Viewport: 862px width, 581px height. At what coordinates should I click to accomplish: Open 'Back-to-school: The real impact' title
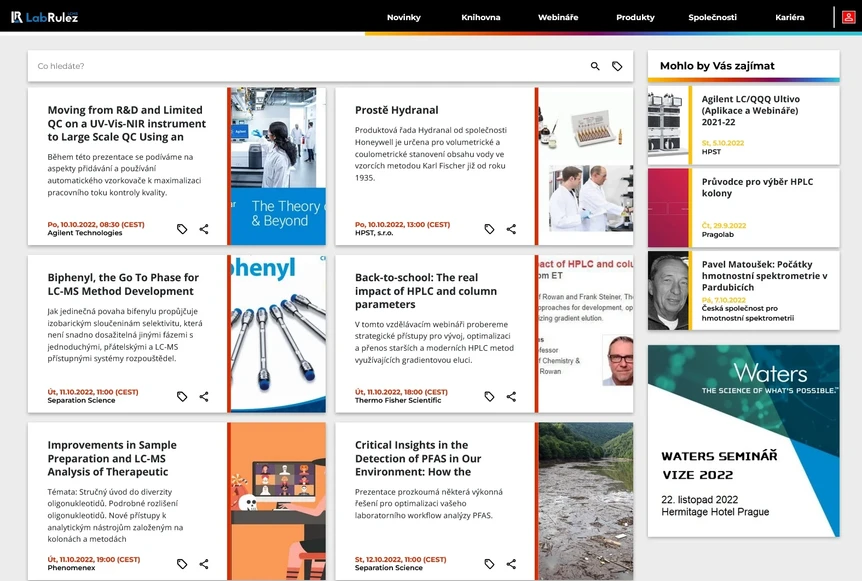426,291
